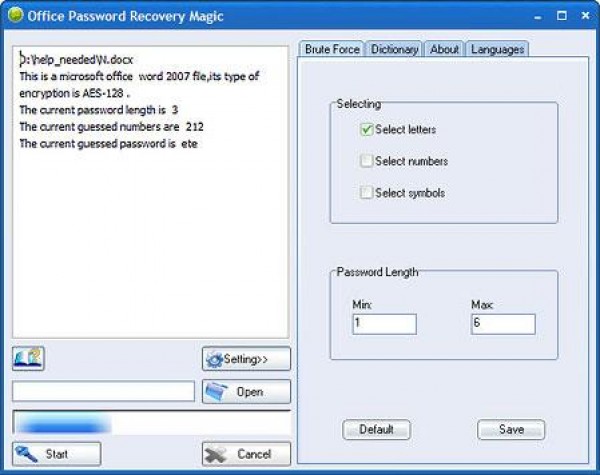Viewport: 600px width, 475px height.
Task: Click the help book icon button
Action: click(x=28, y=359)
